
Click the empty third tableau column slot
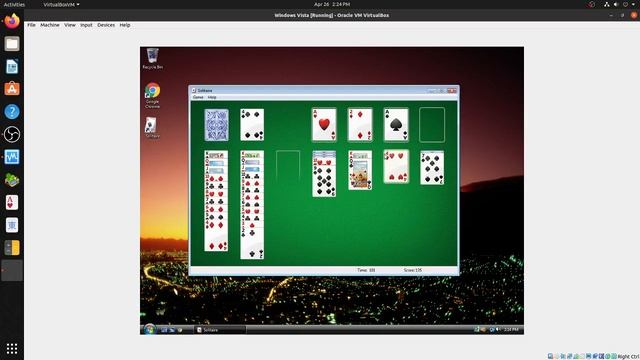point(288,167)
